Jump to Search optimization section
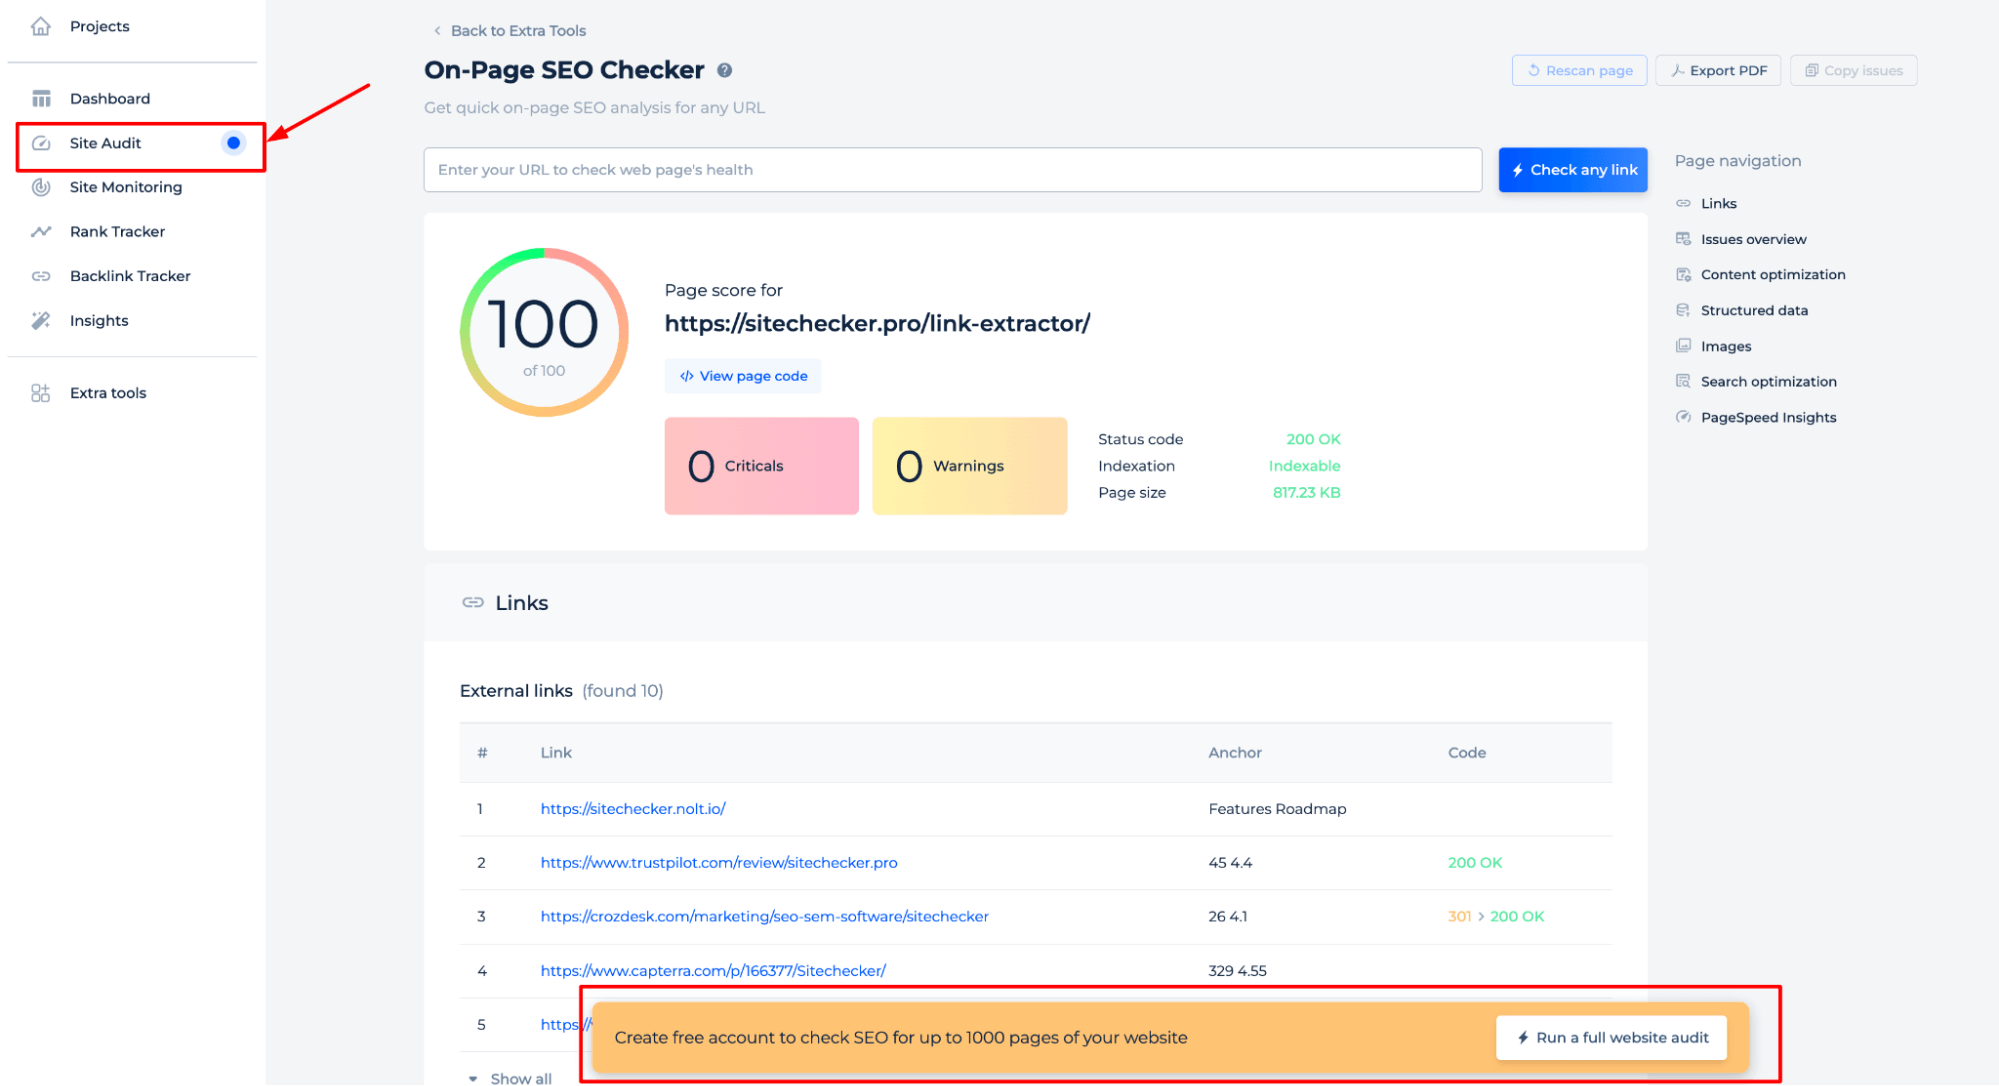This screenshot has height=1086, width=1999. point(1769,381)
